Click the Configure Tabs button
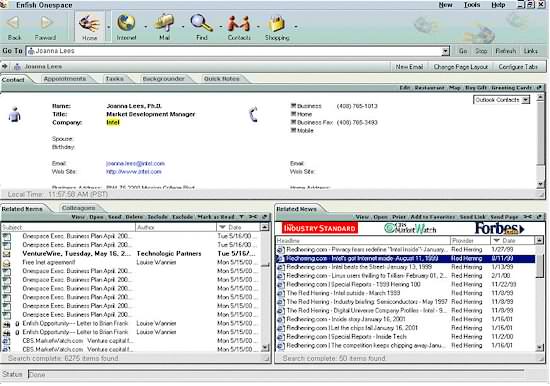The height and width of the screenshot is (386, 550). click(518, 67)
